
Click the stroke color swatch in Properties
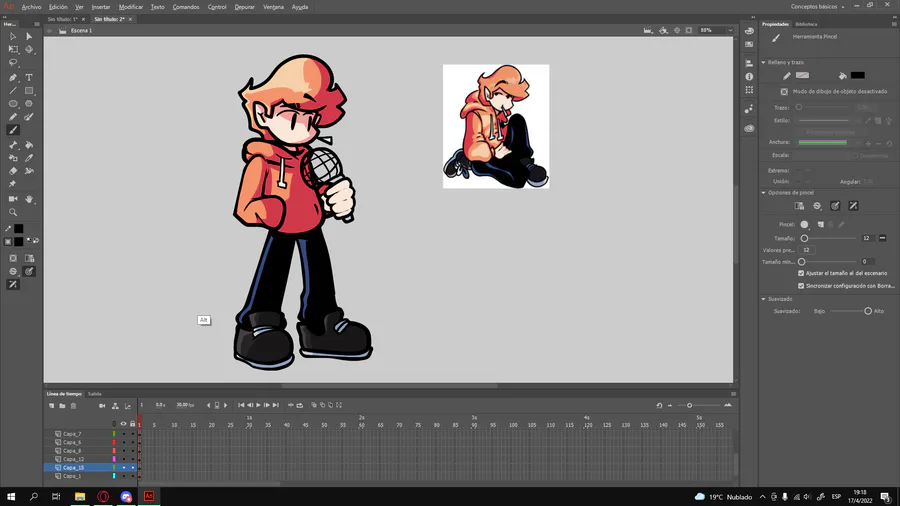pyautogui.click(x=802, y=75)
